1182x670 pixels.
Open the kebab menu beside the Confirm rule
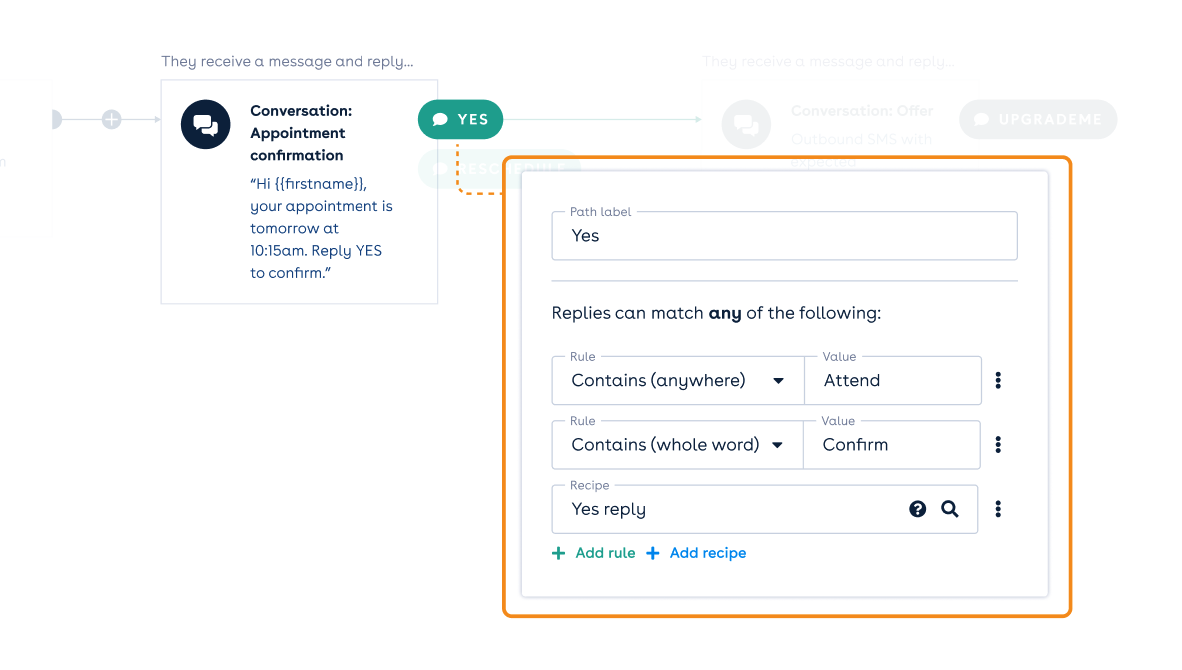(997, 444)
